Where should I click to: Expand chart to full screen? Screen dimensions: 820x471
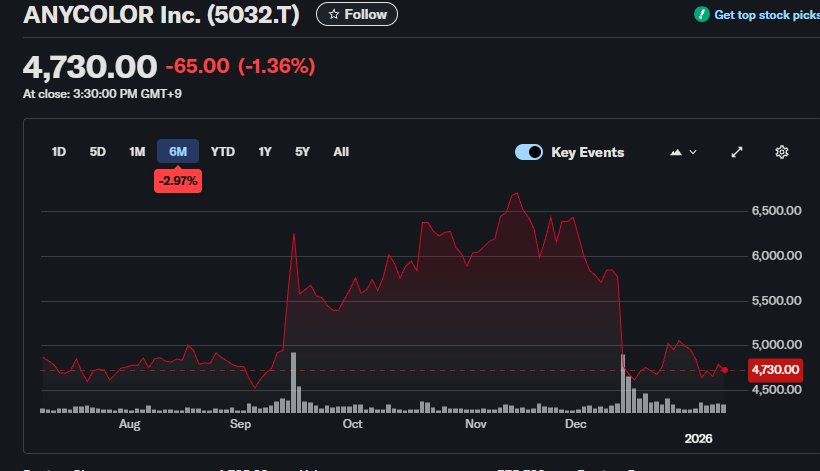point(737,152)
